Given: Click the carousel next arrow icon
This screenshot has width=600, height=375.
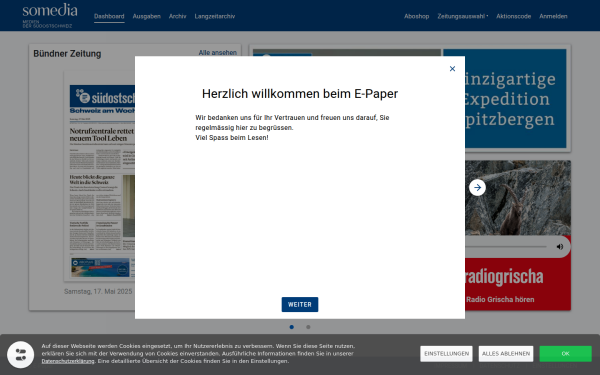Looking at the screenshot, I should tap(477, 188).
